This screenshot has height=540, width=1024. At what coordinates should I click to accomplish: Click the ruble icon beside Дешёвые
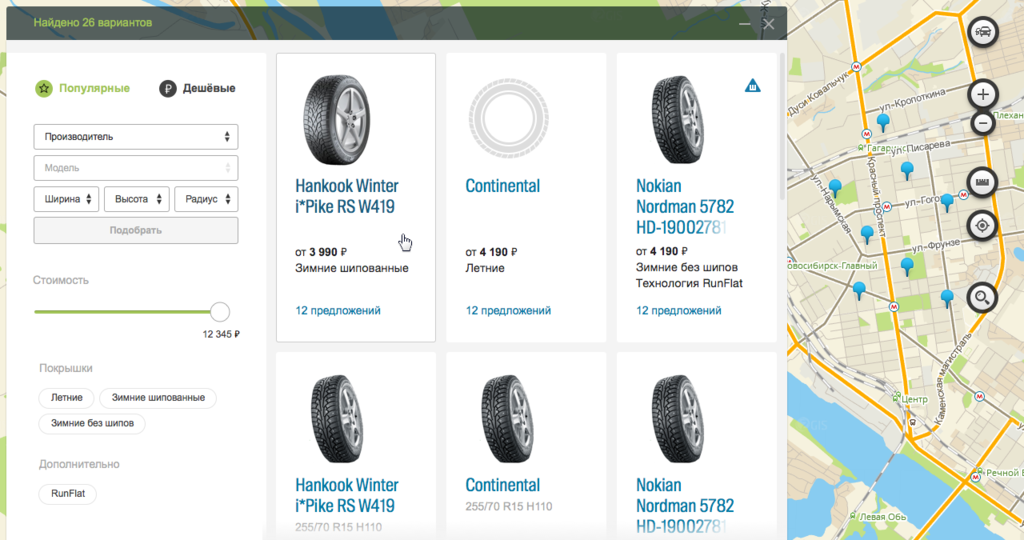point(168,88)
